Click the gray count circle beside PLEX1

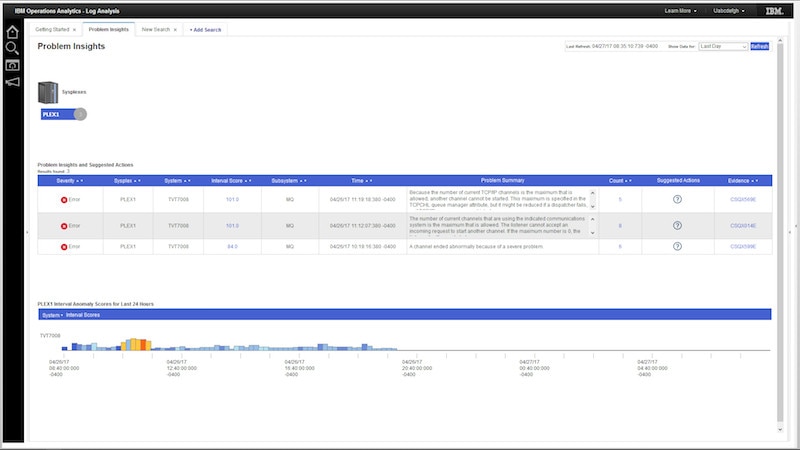pos(80,114)
